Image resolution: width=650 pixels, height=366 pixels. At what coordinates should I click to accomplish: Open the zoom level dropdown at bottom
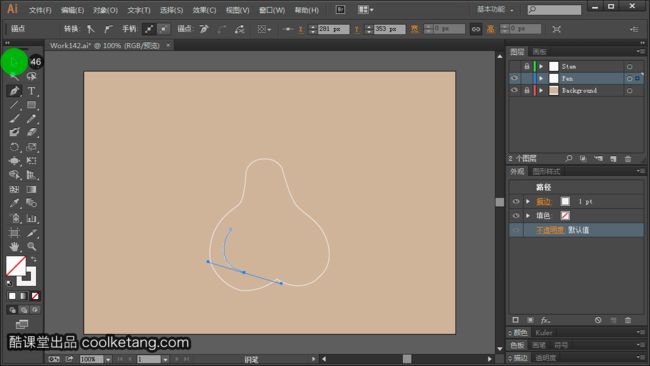pos(108,359)
